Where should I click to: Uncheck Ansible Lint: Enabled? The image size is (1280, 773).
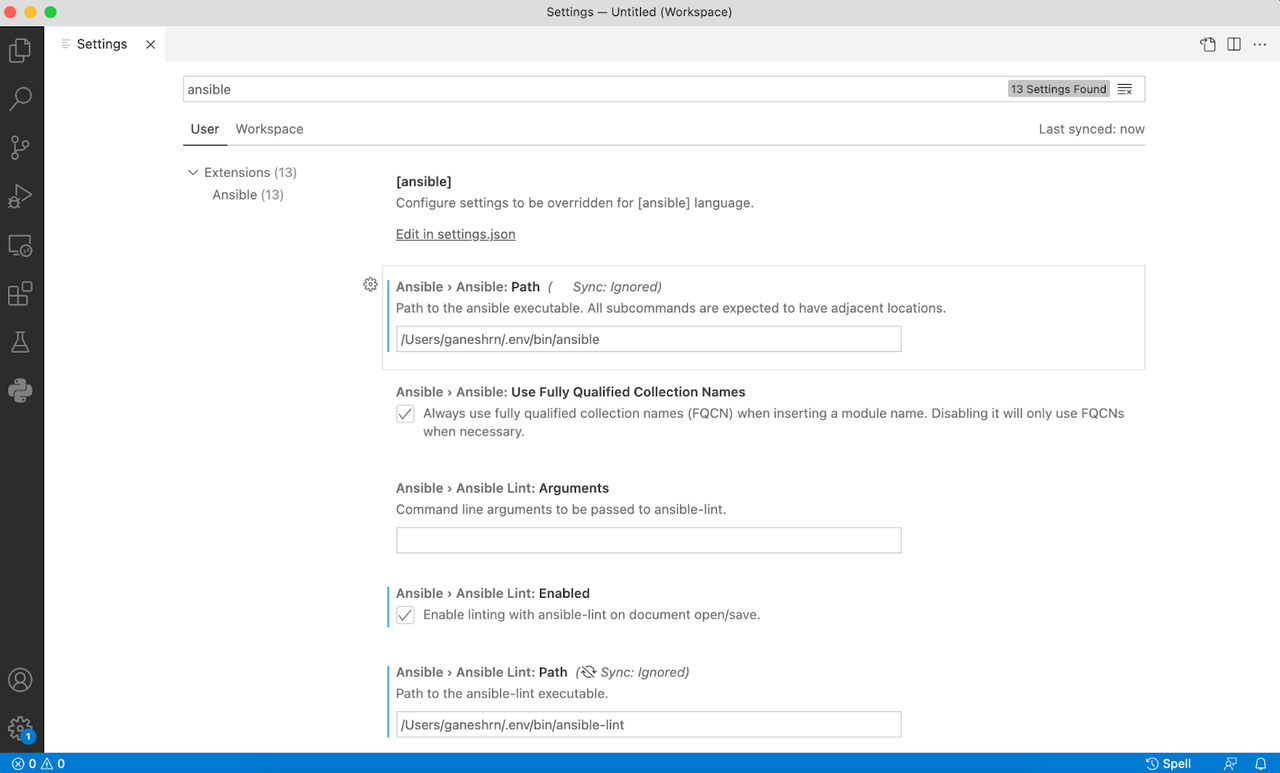[405, 614]
